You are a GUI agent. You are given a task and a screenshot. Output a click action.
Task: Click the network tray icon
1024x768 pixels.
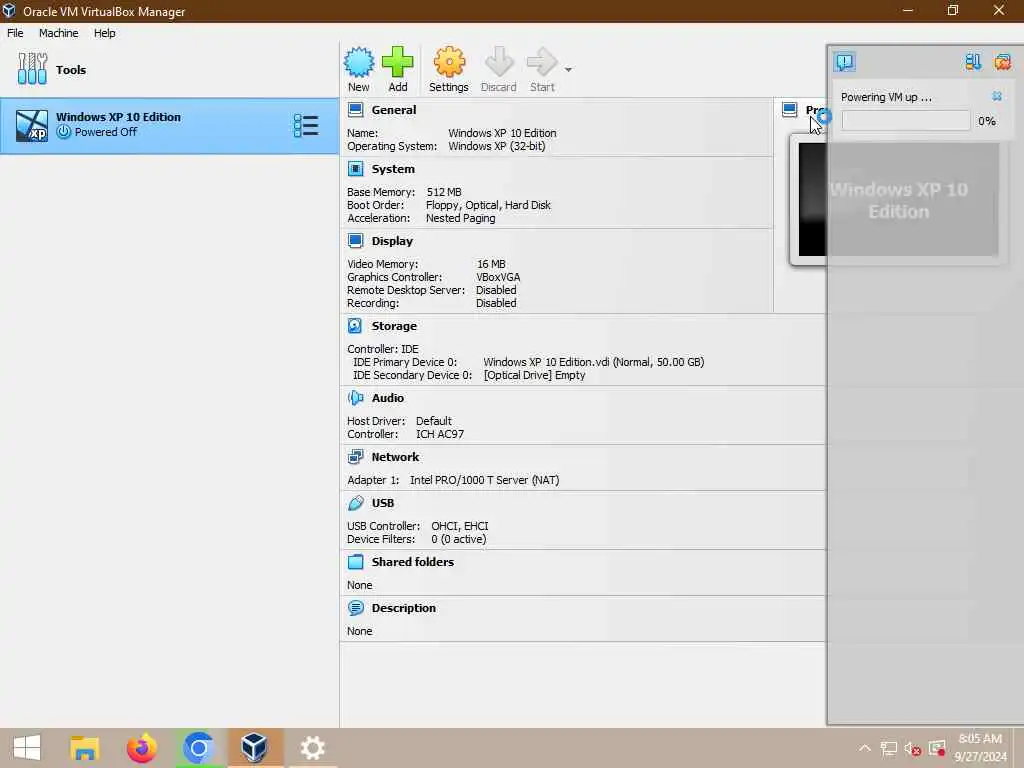tap(888, 748)
